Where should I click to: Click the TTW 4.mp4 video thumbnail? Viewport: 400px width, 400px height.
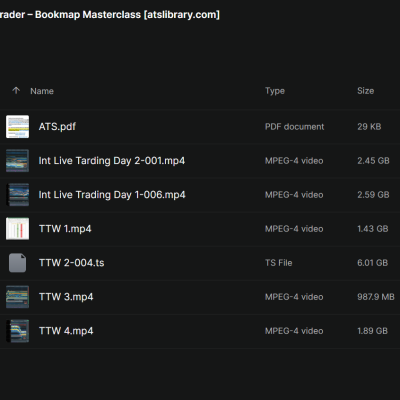(x=17, y=331)
